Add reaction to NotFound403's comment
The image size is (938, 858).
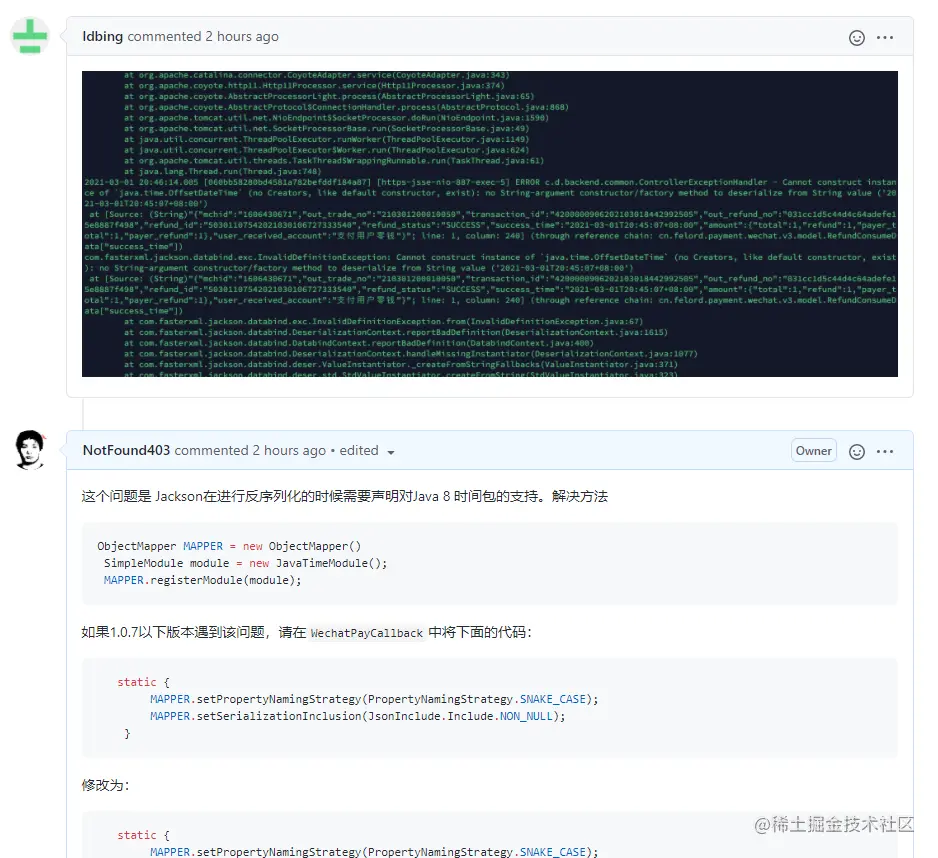point(857,452)
